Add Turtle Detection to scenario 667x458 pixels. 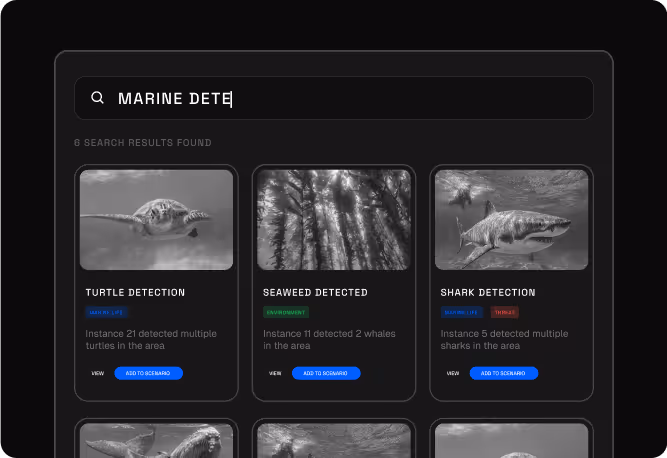point(148,373)
